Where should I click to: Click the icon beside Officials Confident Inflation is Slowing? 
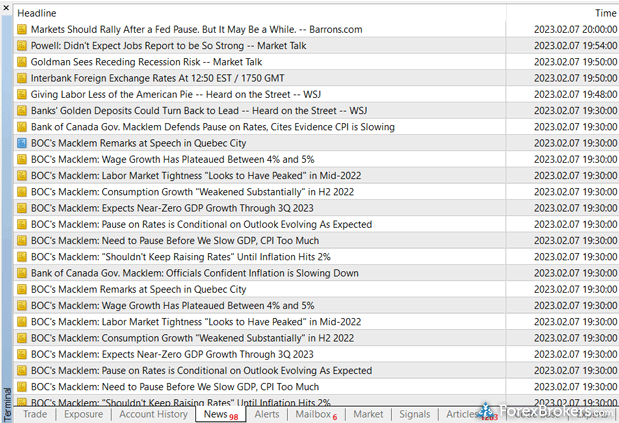22,273
